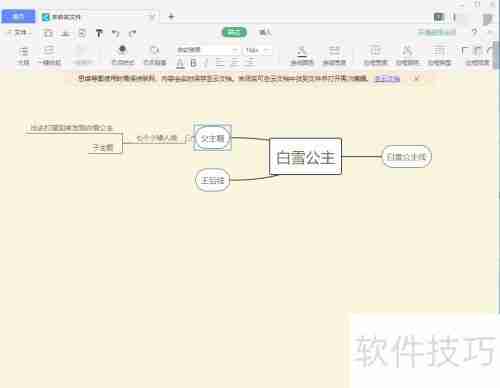The width and height of the screenshot is (500, 388).
Task: Click the green status text near top right
Action: [x=436, y=32]
